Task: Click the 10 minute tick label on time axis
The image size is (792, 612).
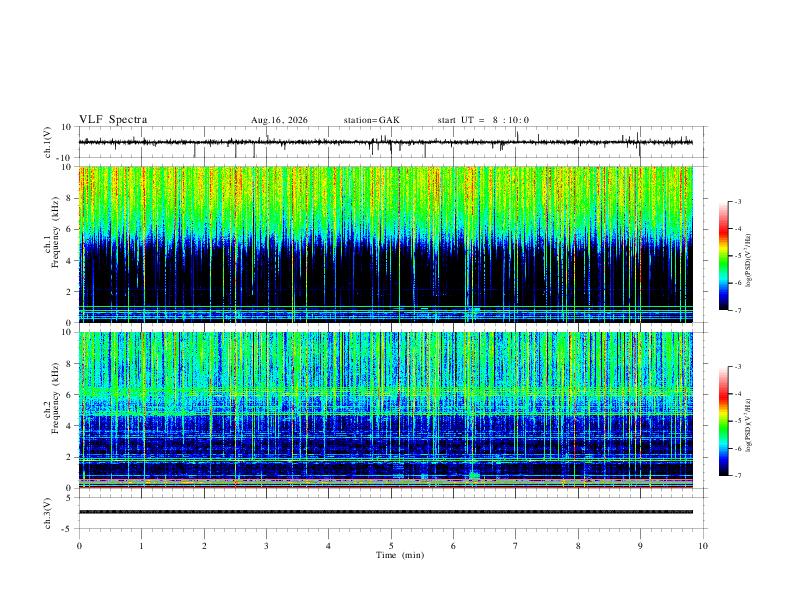Action: (703, 546)
